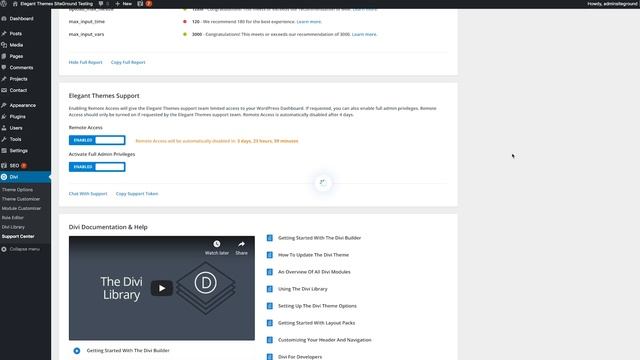Open comments bubble in admin bar
Image resolution: width=640 pixels, height=360 pixels.
click(101, 4)
